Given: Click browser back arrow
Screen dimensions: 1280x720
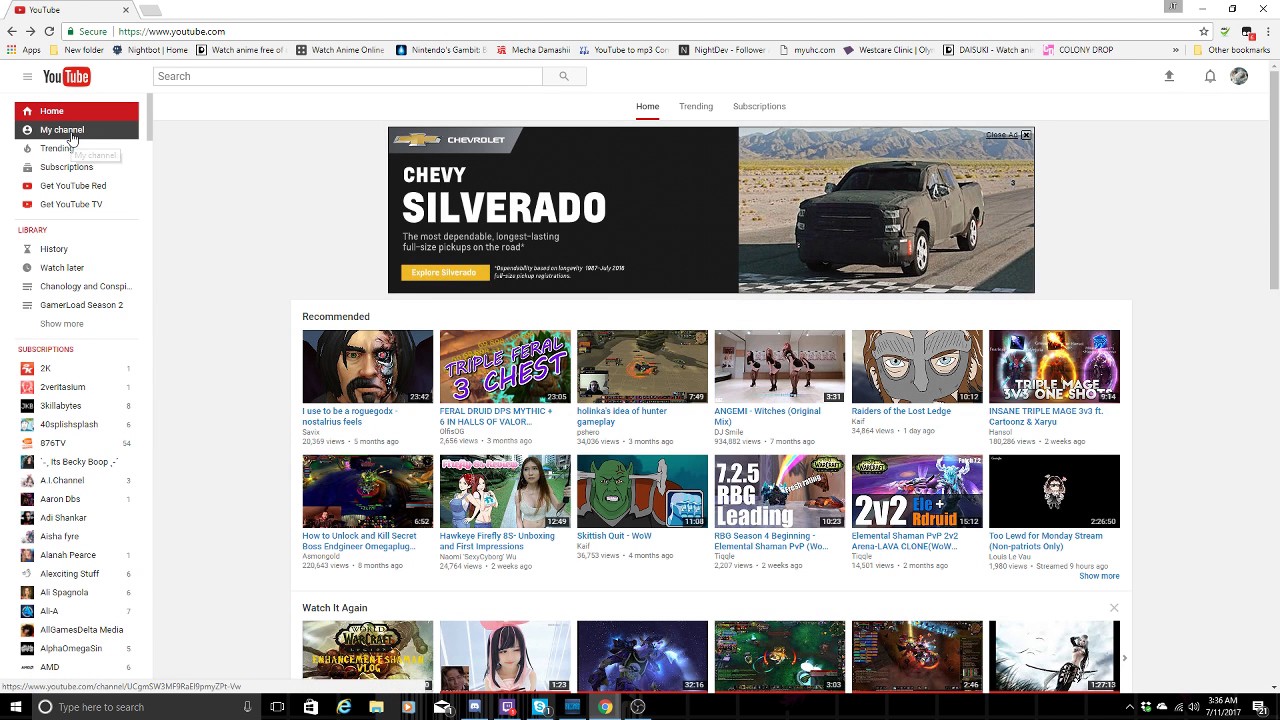Looking at the screenshot, I should 12,31.
